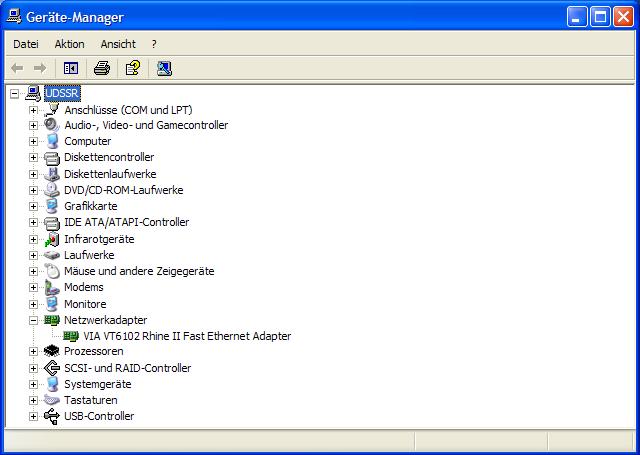Expand the Modems node
The width and height of the screenshot is (640, 455).
33,287
